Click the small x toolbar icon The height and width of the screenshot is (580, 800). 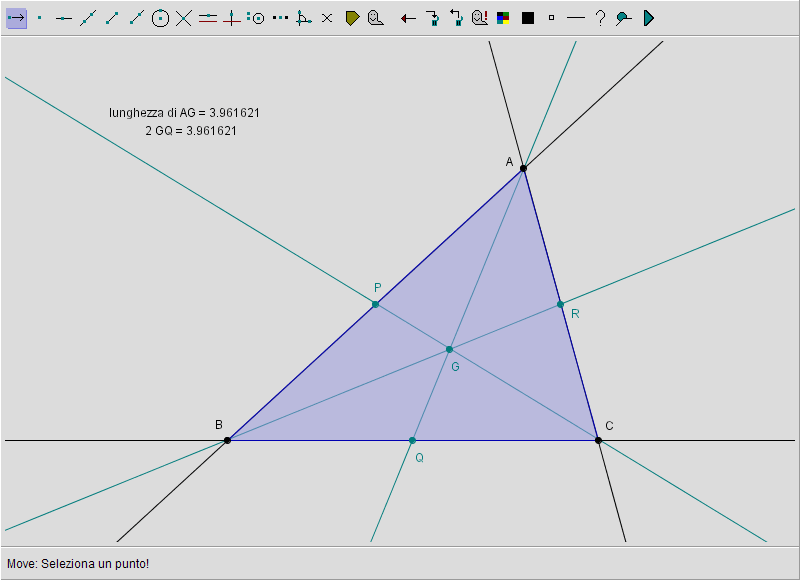point(327,18)
